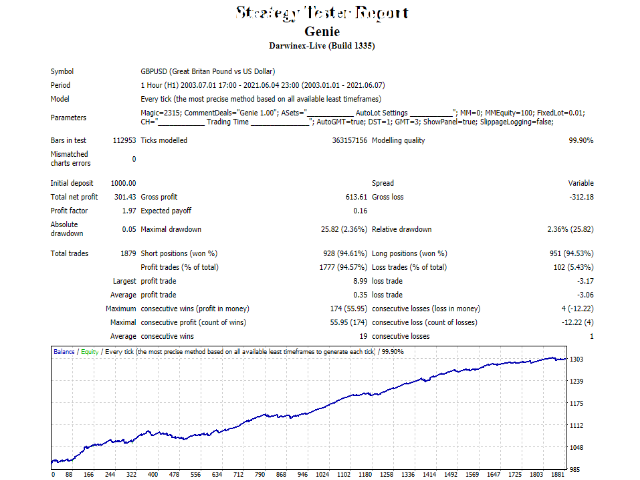640x480 pixels.
Task: Click the consecutive profit value '55.95 (174)'
Action: (x=349, y=323)
